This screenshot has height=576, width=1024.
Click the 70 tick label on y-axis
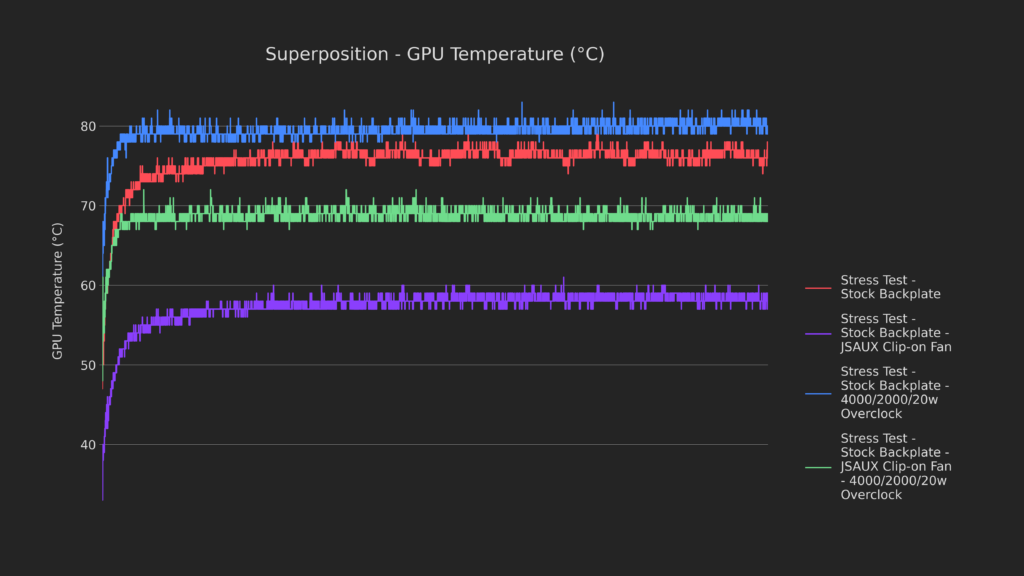[88, 206]
